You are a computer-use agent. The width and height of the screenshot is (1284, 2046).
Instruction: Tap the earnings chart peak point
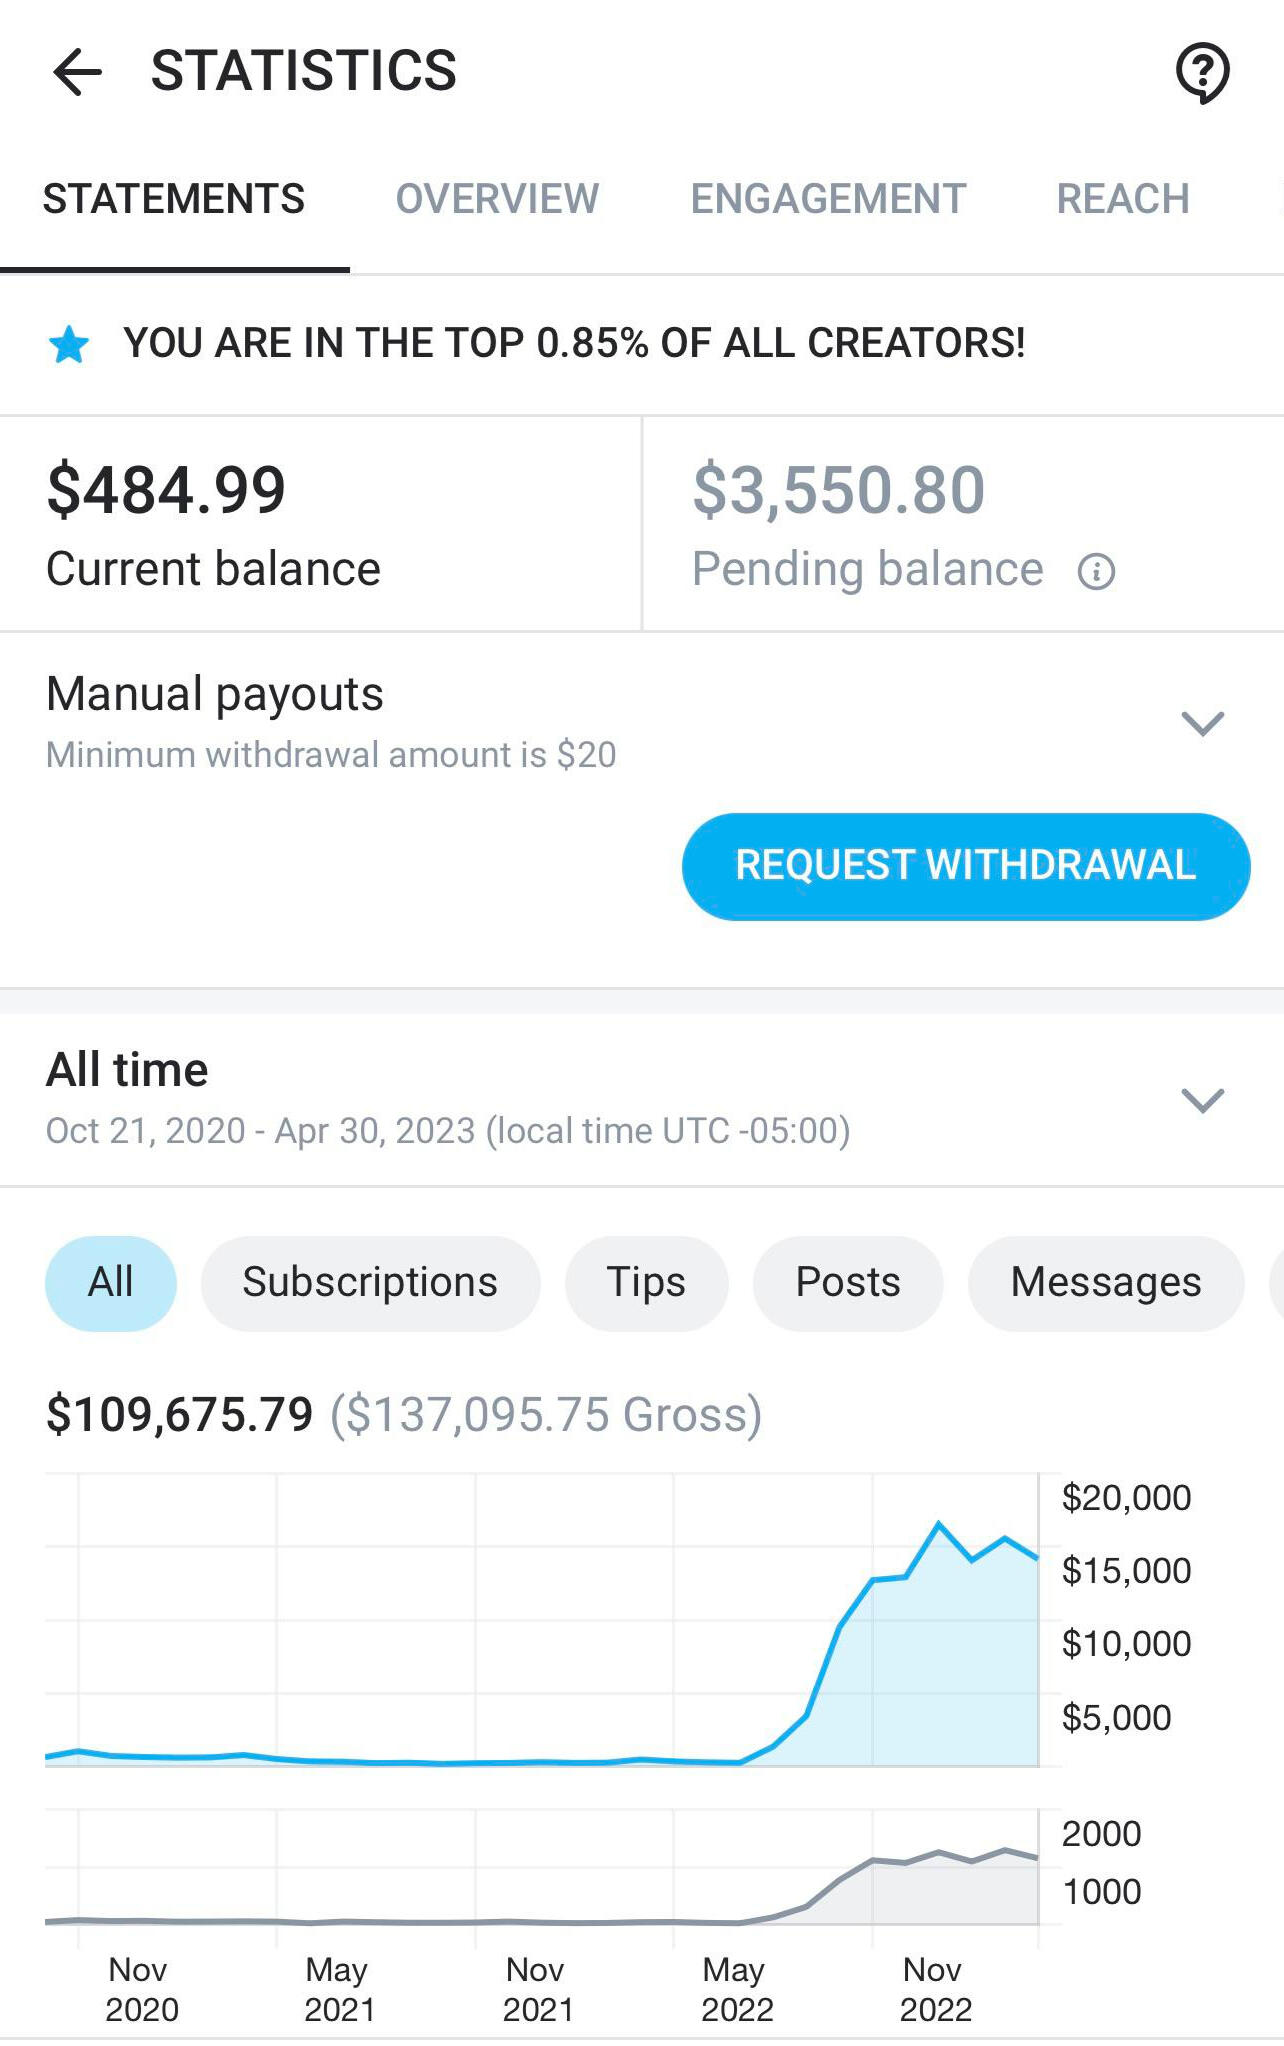coord(938,1524)
